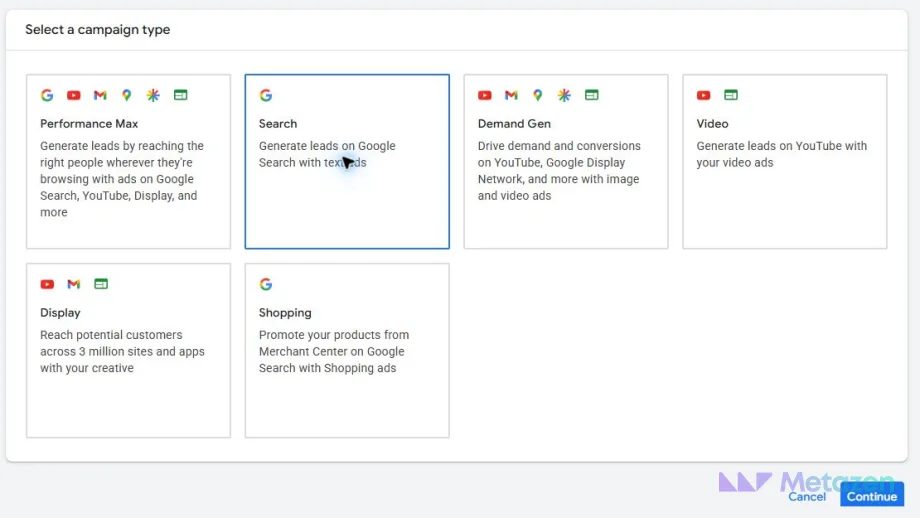Click 'Generate leads by reaching the' description
Viewport: 920px width, 518px height.
122,179
